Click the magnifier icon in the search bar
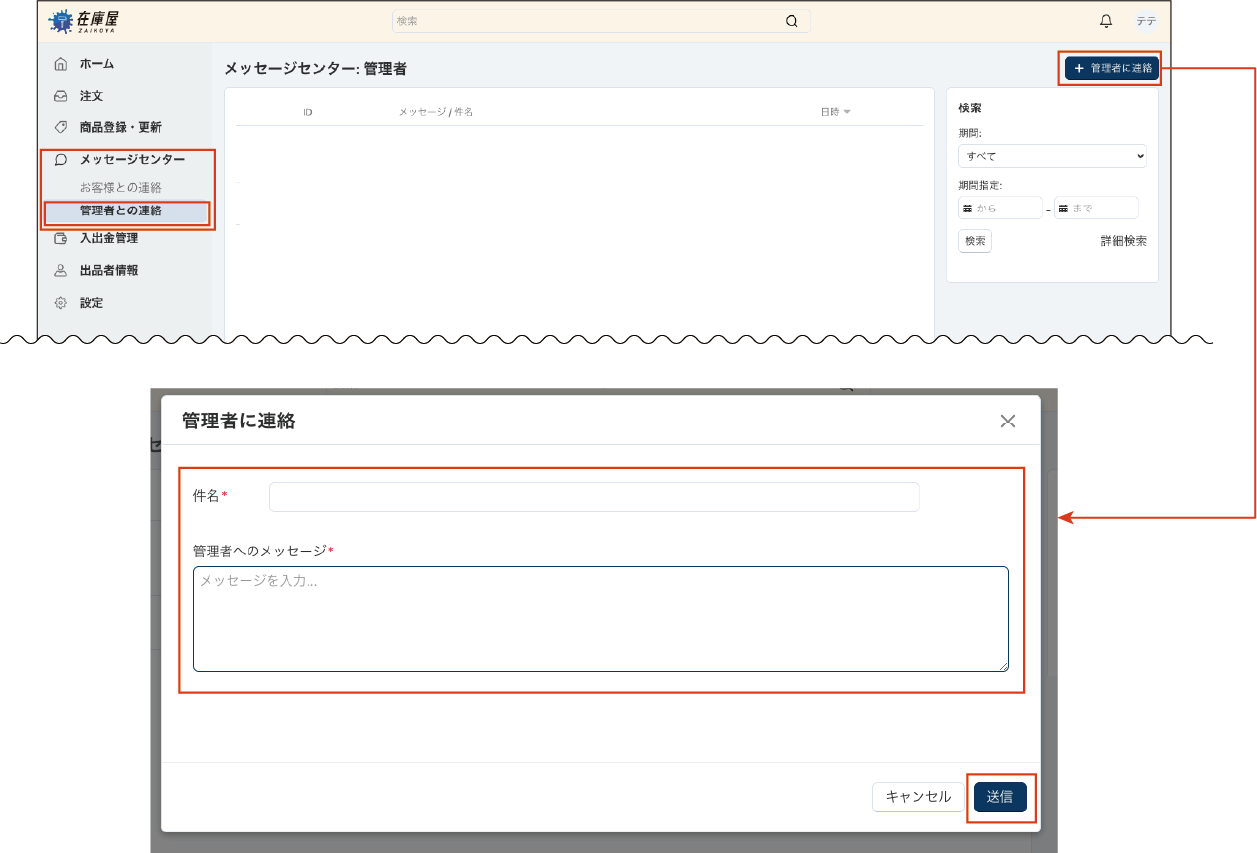The height and width of the screenshot is (853, 1257). click(x=792, y=20)
